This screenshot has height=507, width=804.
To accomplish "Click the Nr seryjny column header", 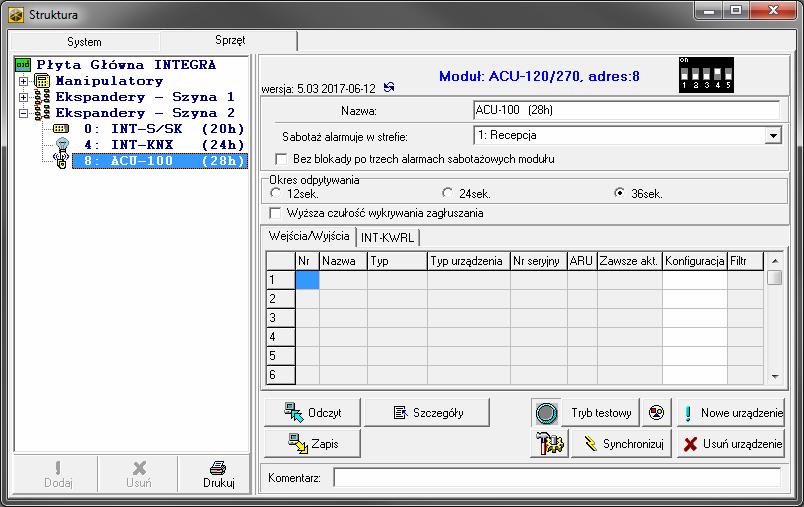I will (539, 261).
